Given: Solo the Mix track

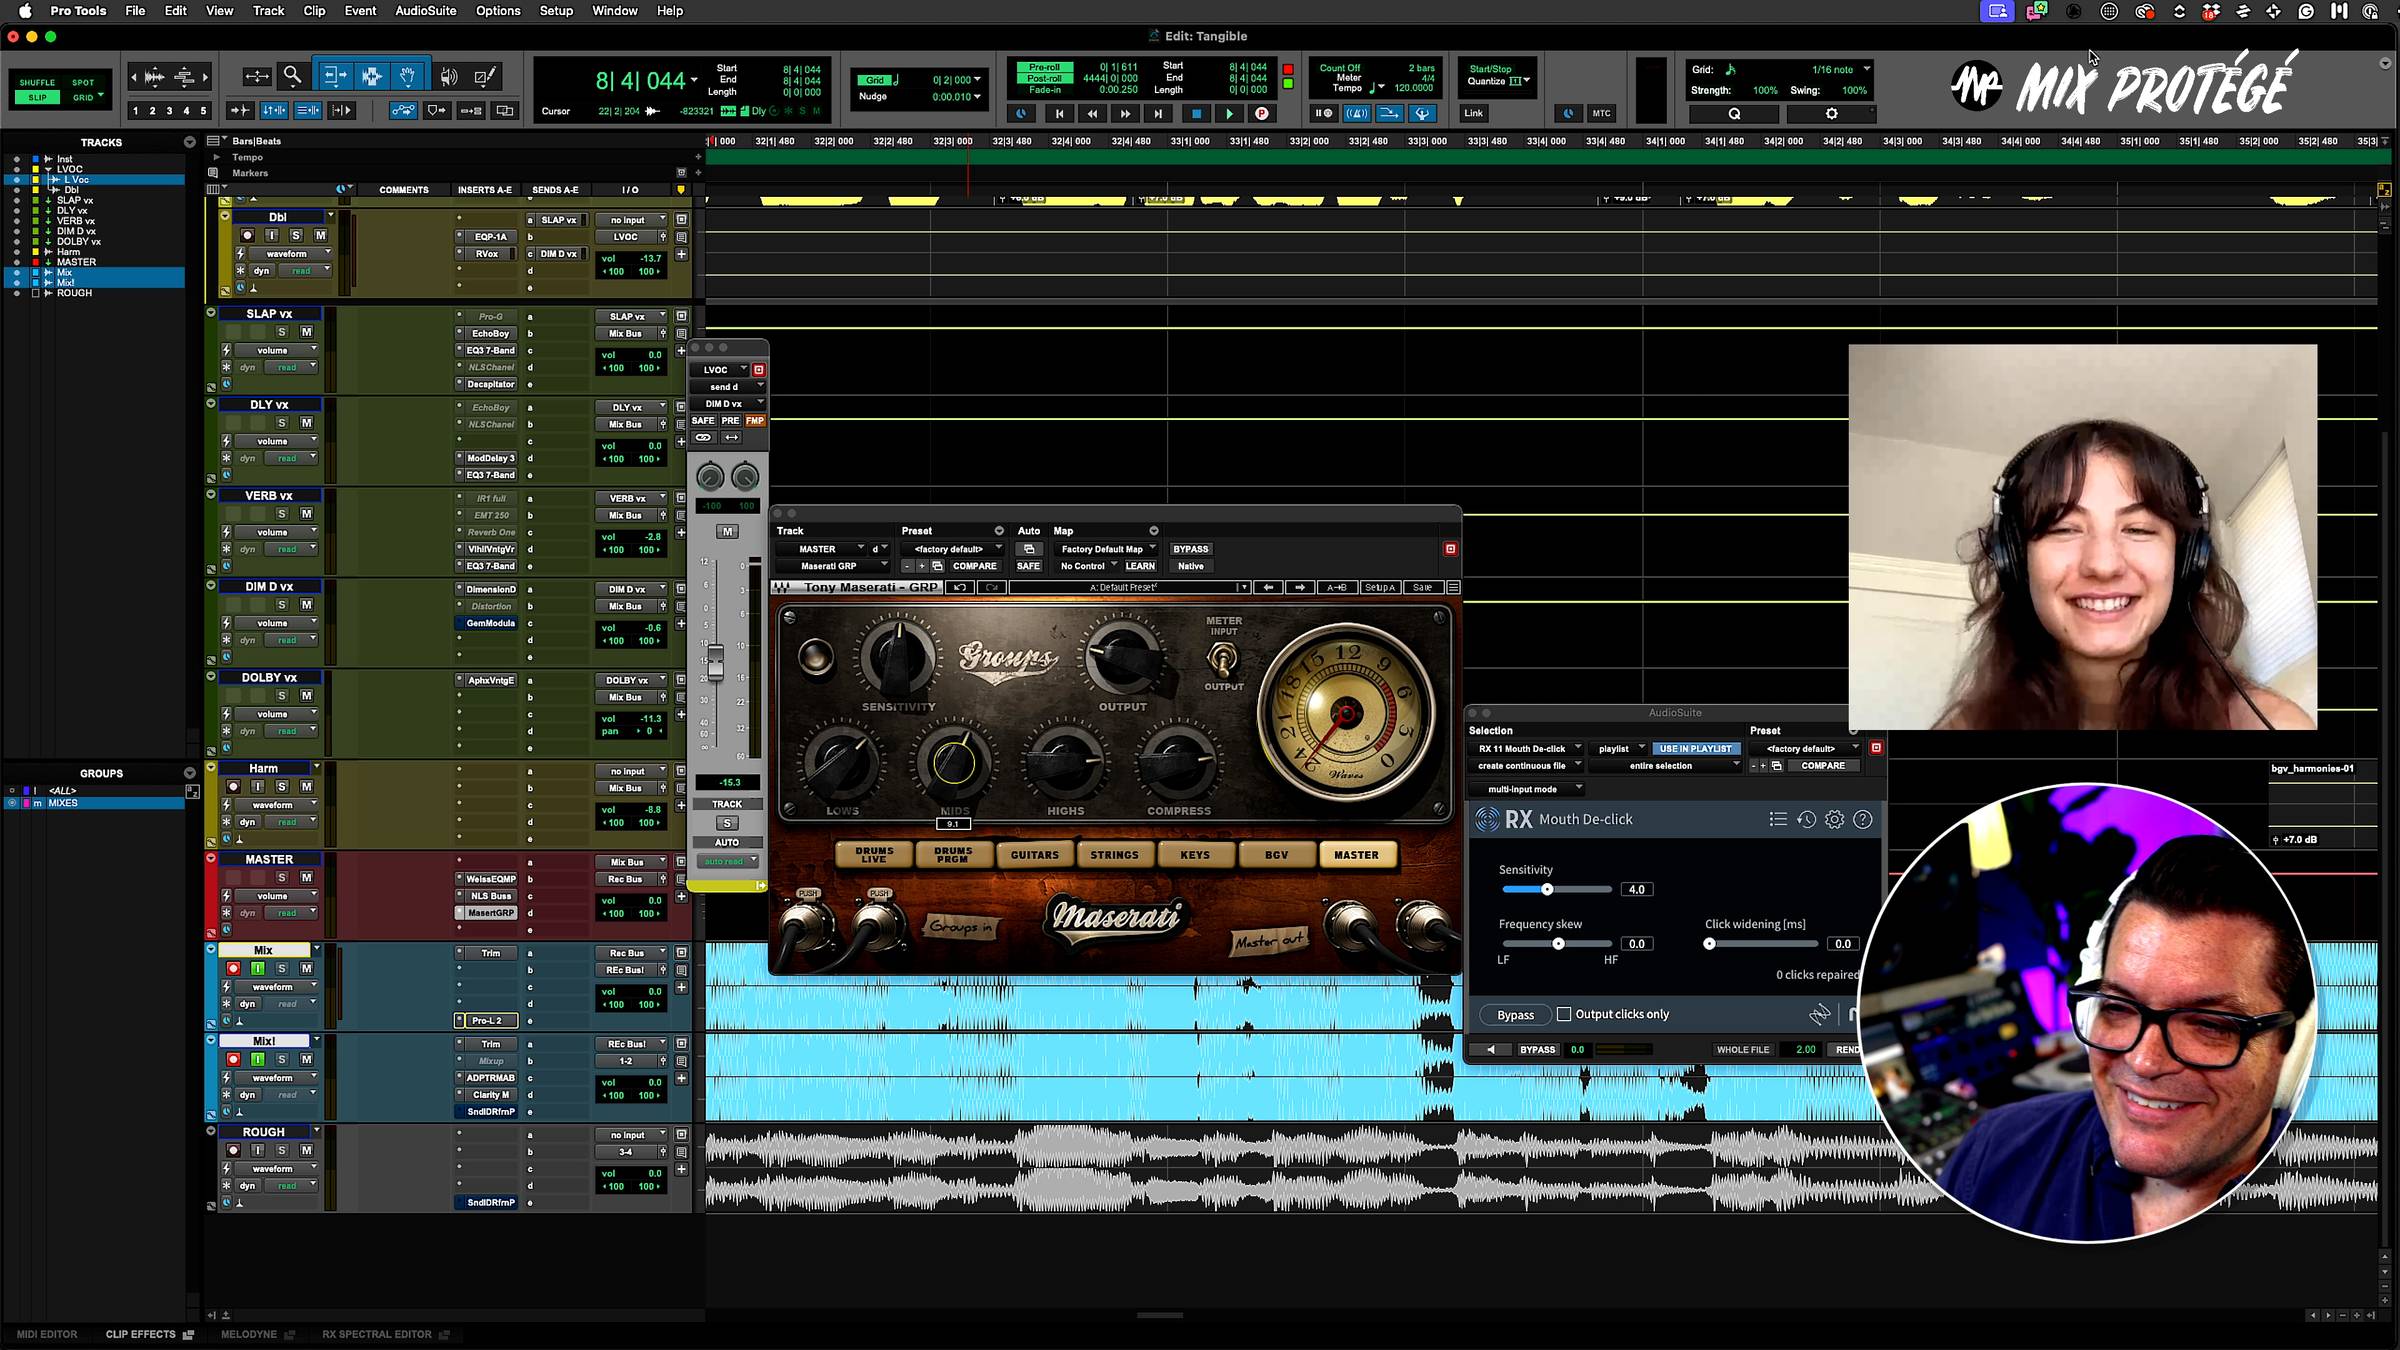Looking at the screenshot, I should pos(282,968).
